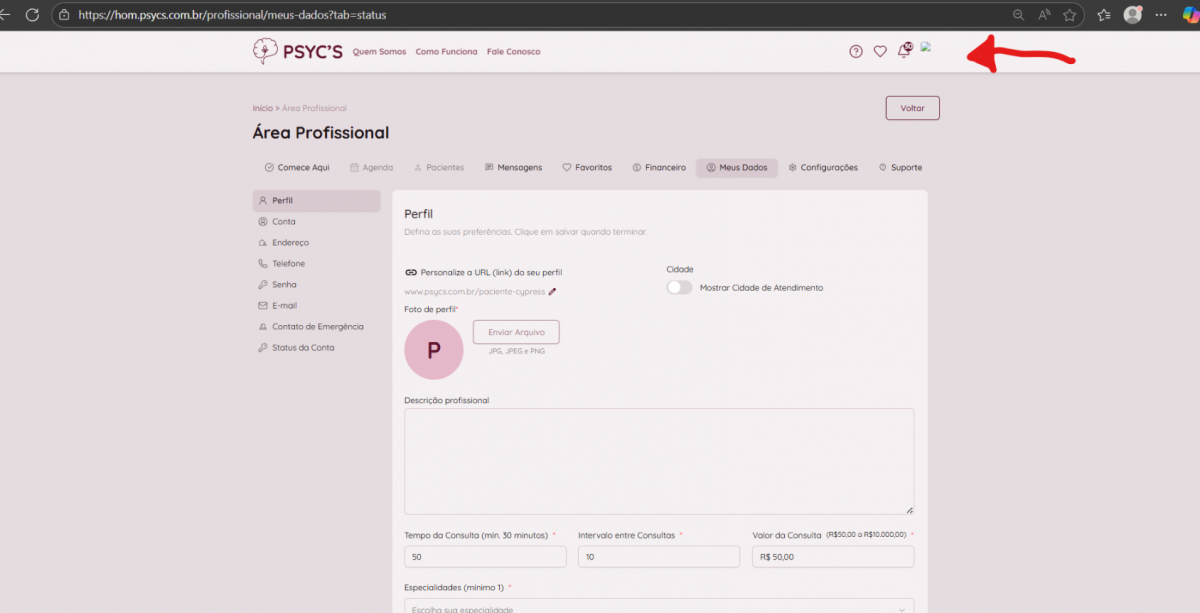Open the Mensagens tab
1200x613 pixels.
pyautogui.click(x=513, y=168)
